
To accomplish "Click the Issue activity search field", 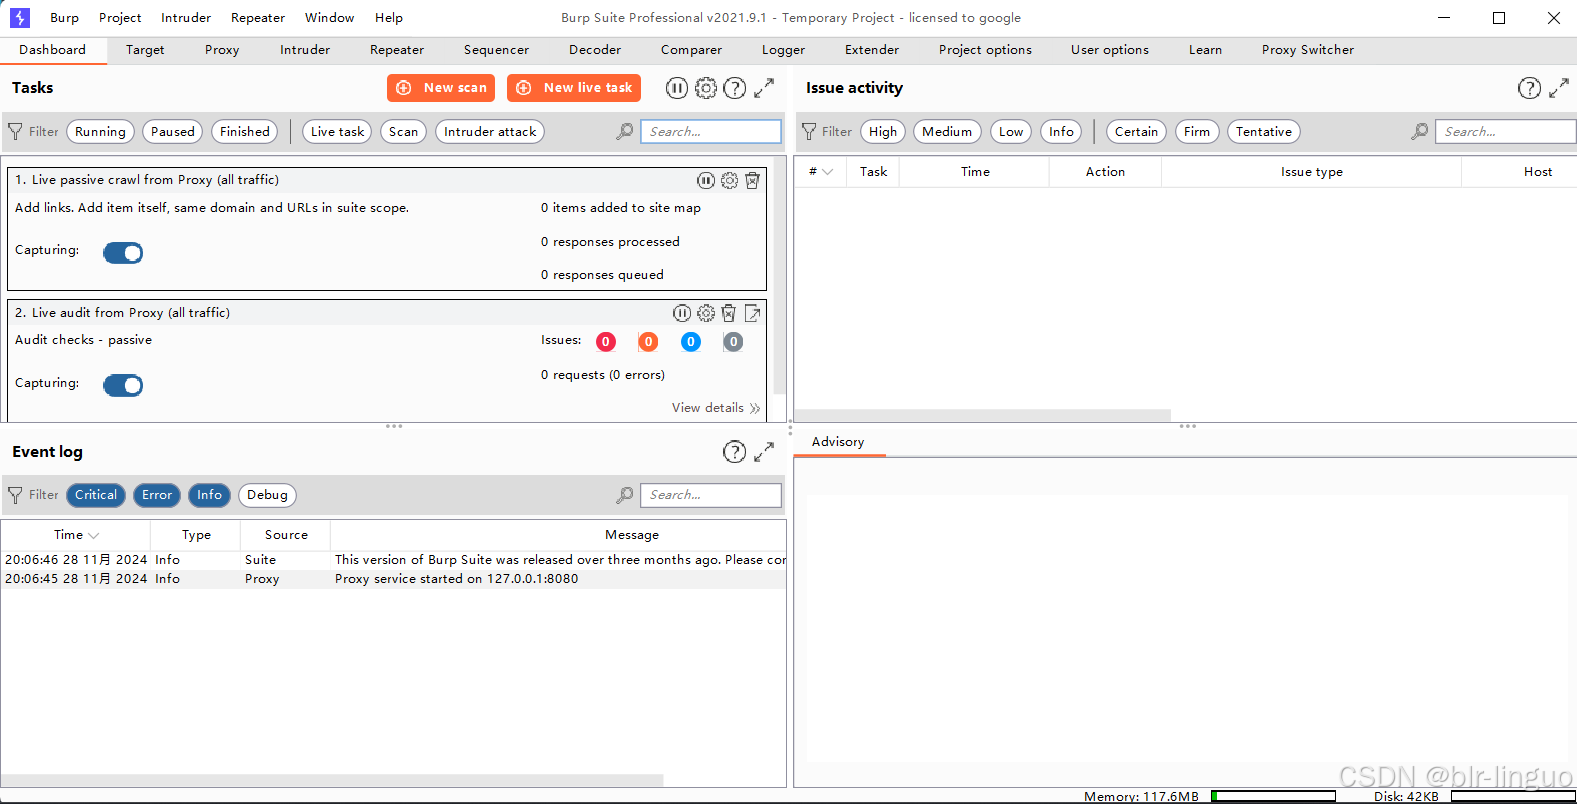I will (x=1506, y=132).
